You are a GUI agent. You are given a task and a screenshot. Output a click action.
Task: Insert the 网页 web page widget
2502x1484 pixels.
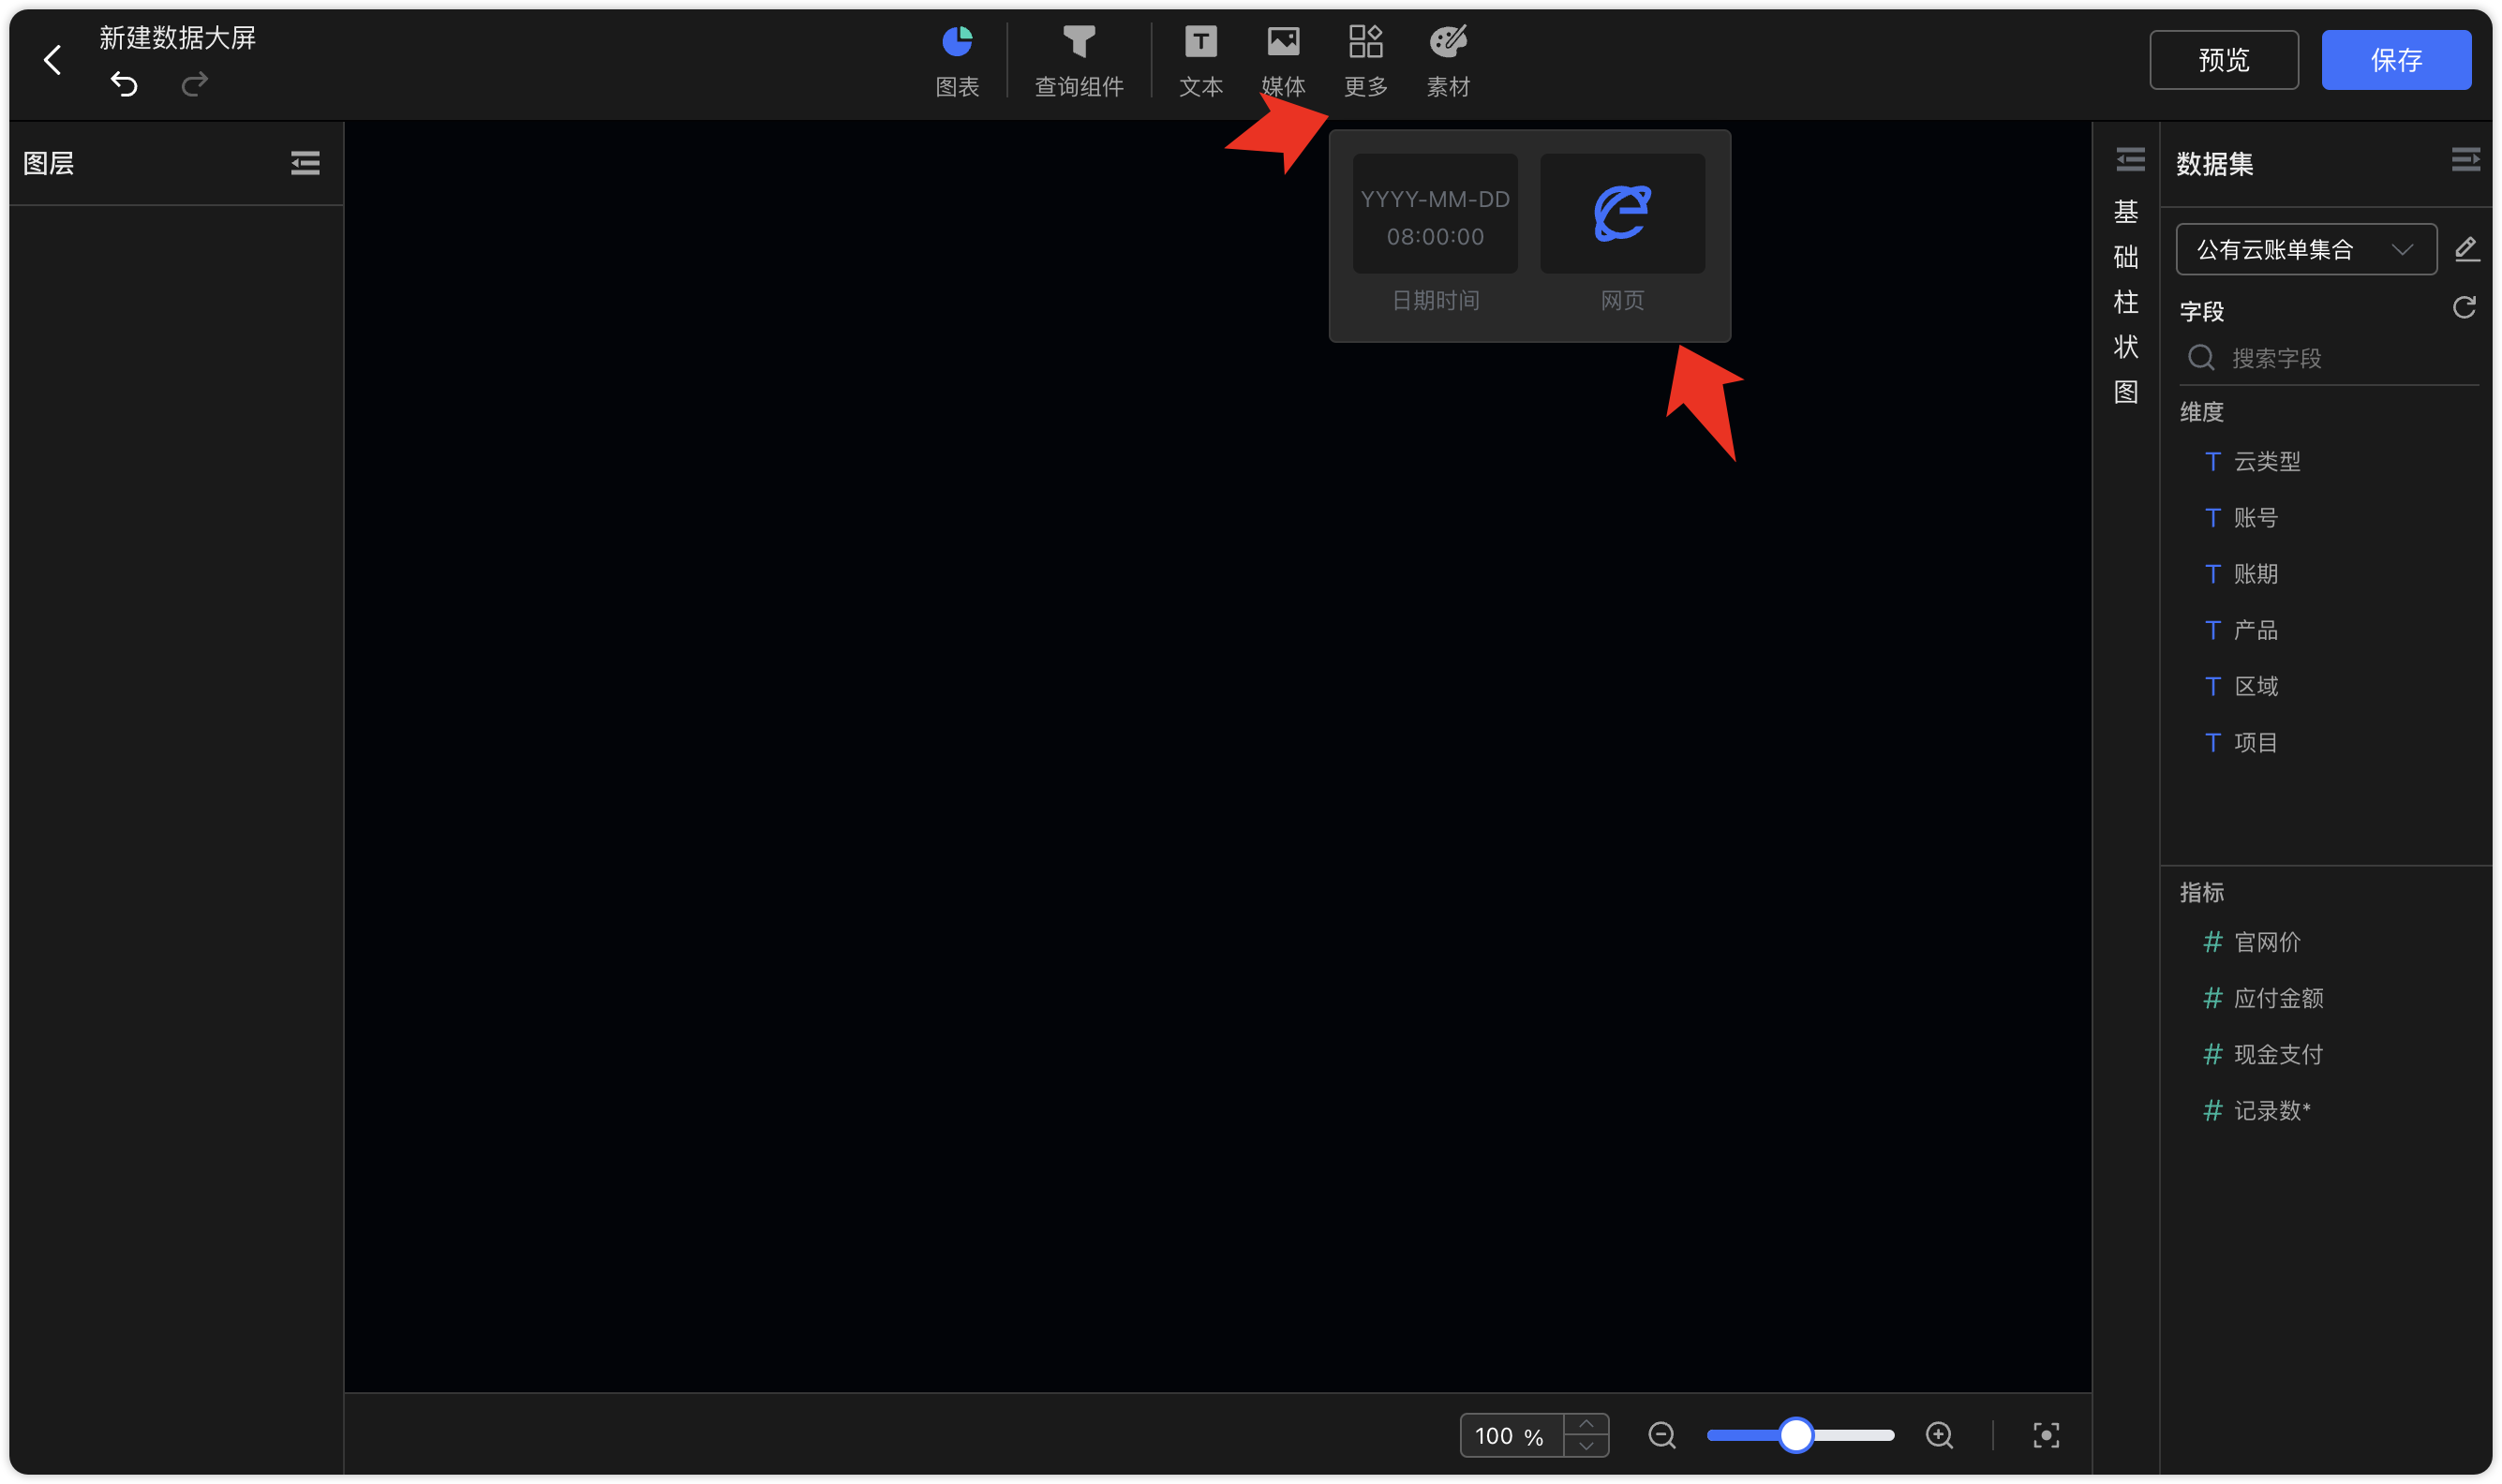(1621, 233)
